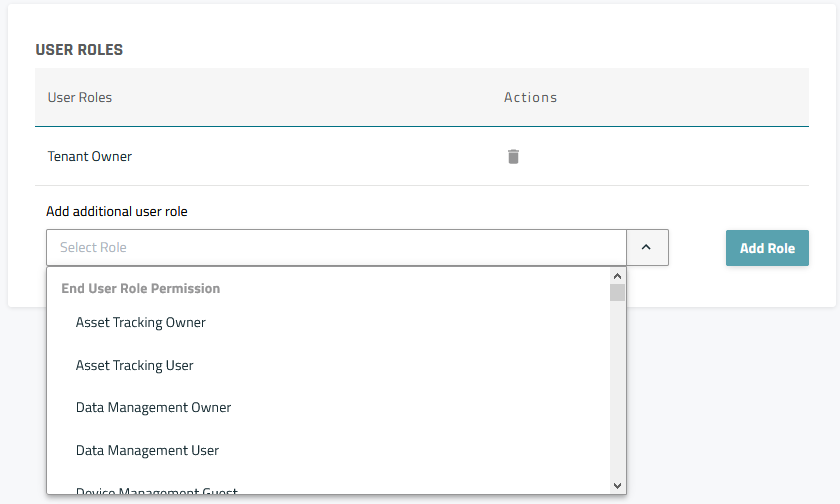Click the USER ROLES section heading
The height and width of the screenshot is (504, 840).
[79, 49]
